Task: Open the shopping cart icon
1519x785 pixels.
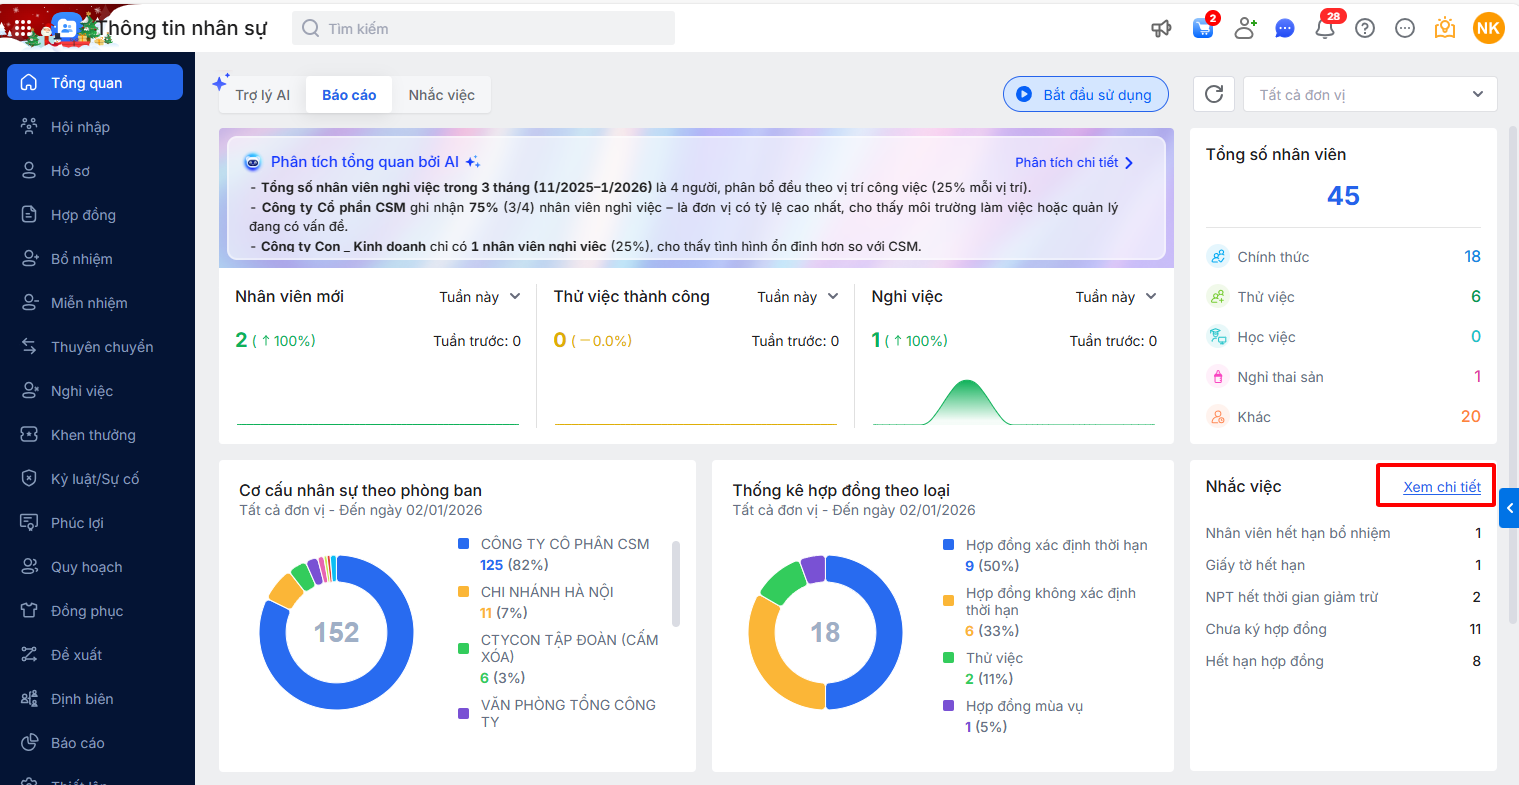Action: coord(1203,28)
